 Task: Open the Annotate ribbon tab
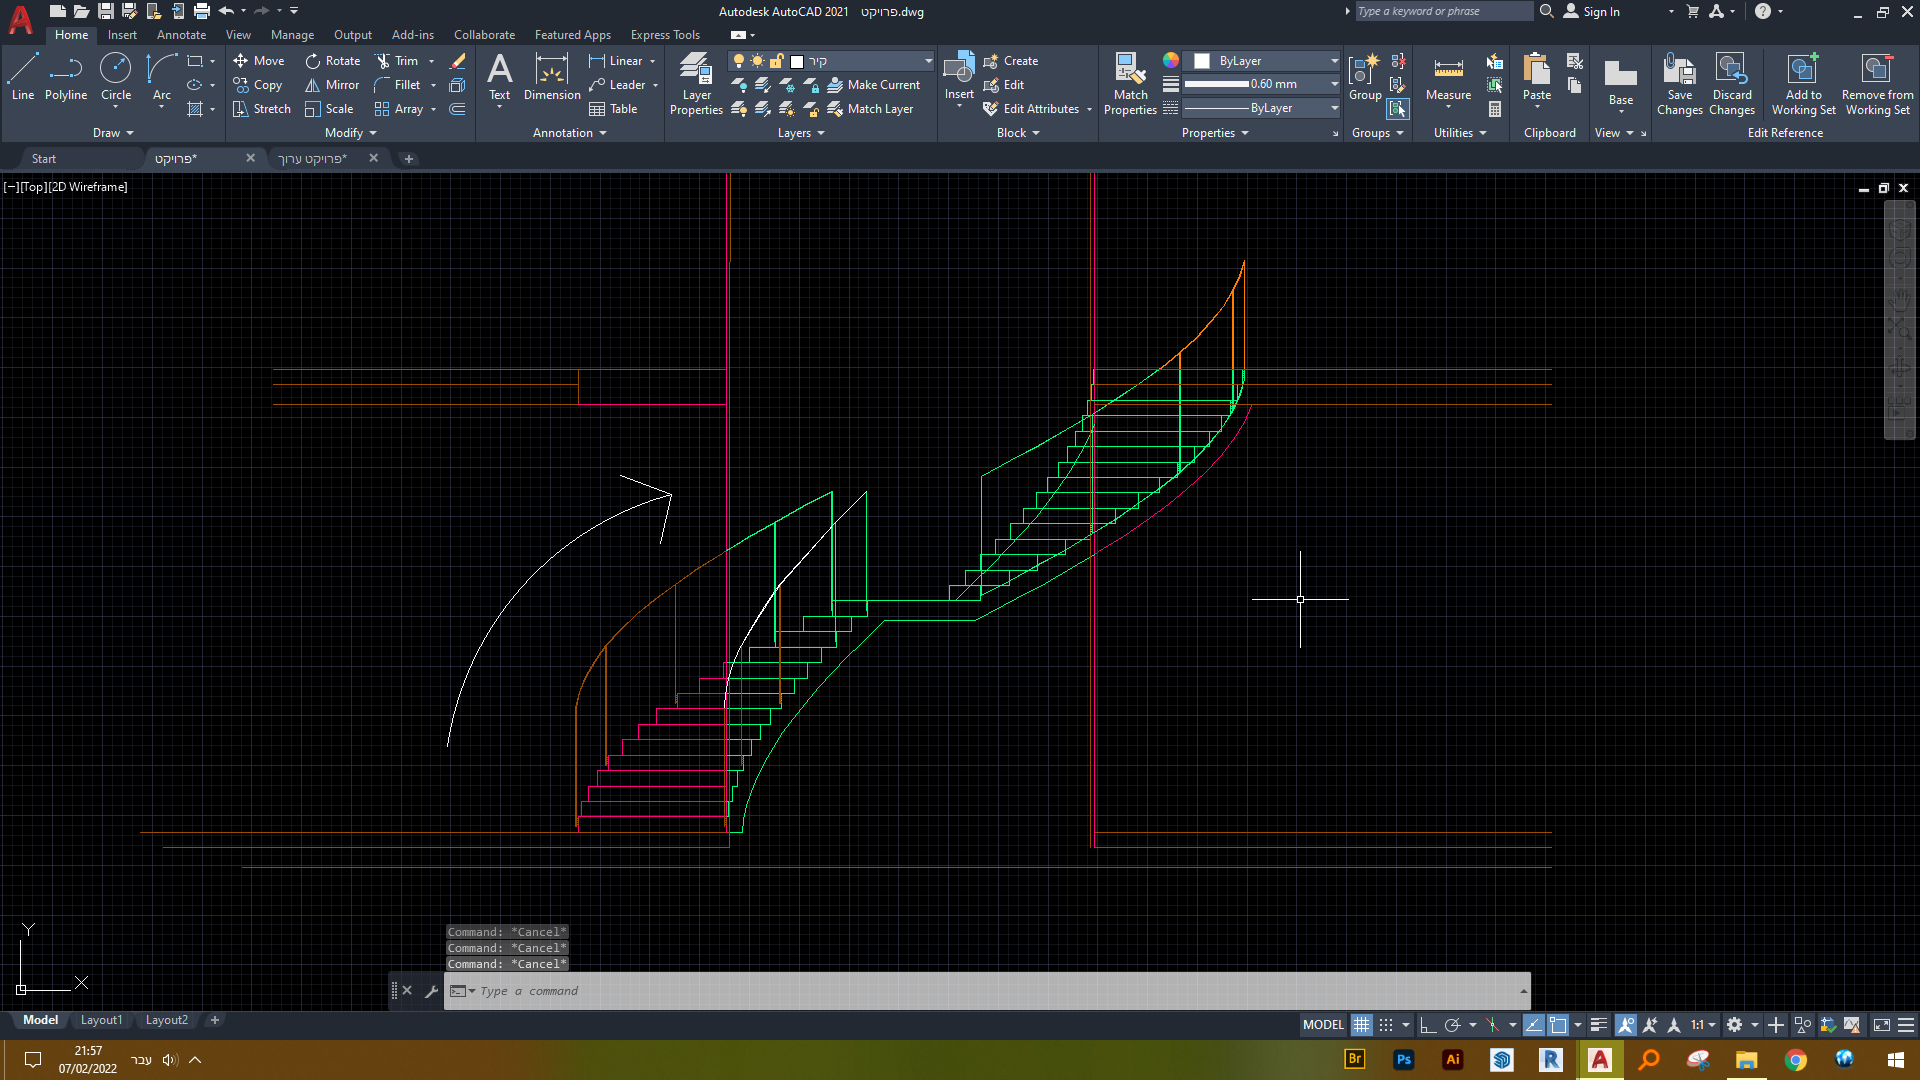pos(181,35)
